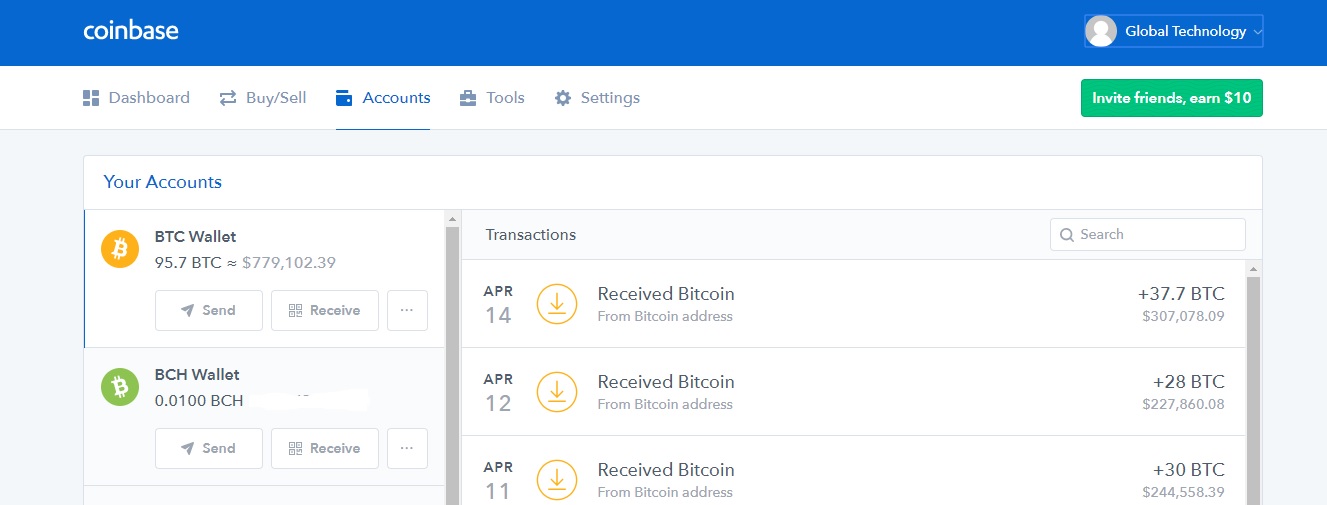The height and width of the screenshot is (505, 1327).
Task: Open the Global Technology account dropdown
Action: coord(1174,31)
